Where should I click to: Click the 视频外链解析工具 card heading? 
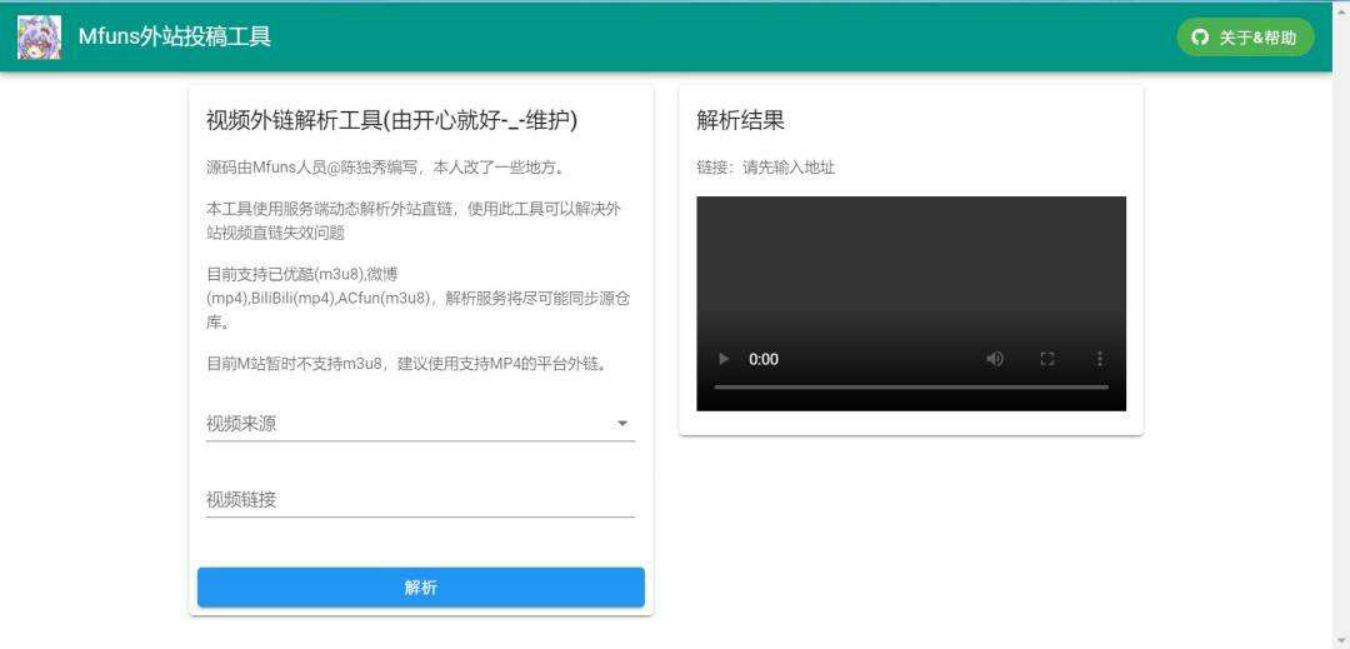pos(392,121)
